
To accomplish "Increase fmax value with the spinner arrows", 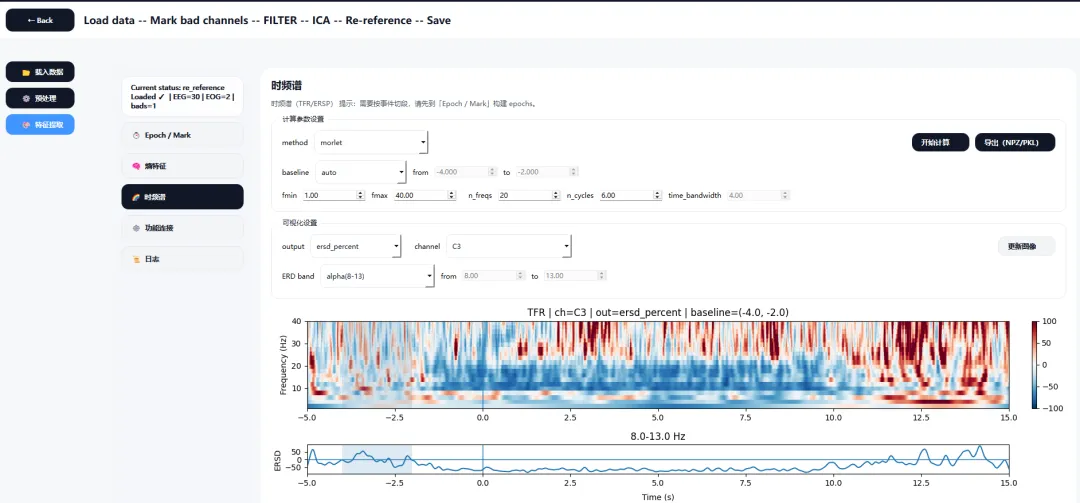I will (453, 193).
